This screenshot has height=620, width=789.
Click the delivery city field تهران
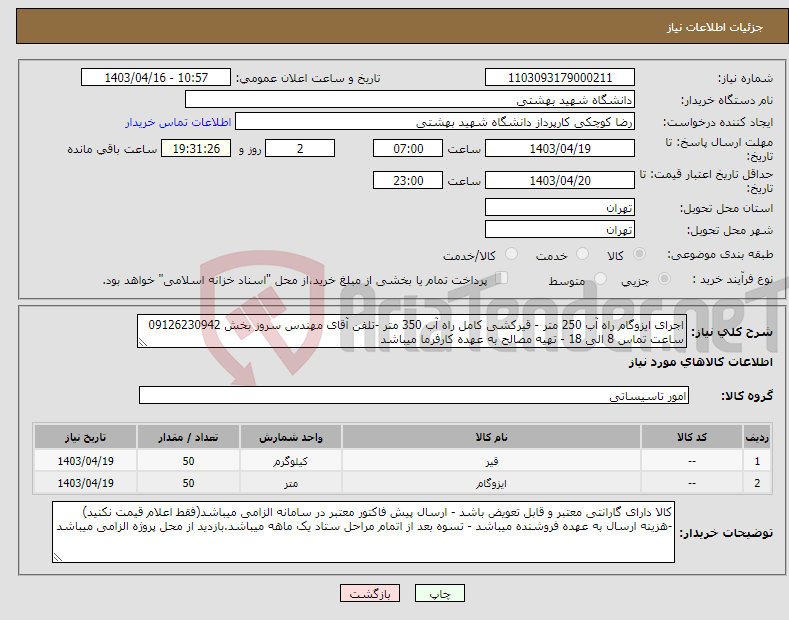pyautogui.click(x=560, y=229)
